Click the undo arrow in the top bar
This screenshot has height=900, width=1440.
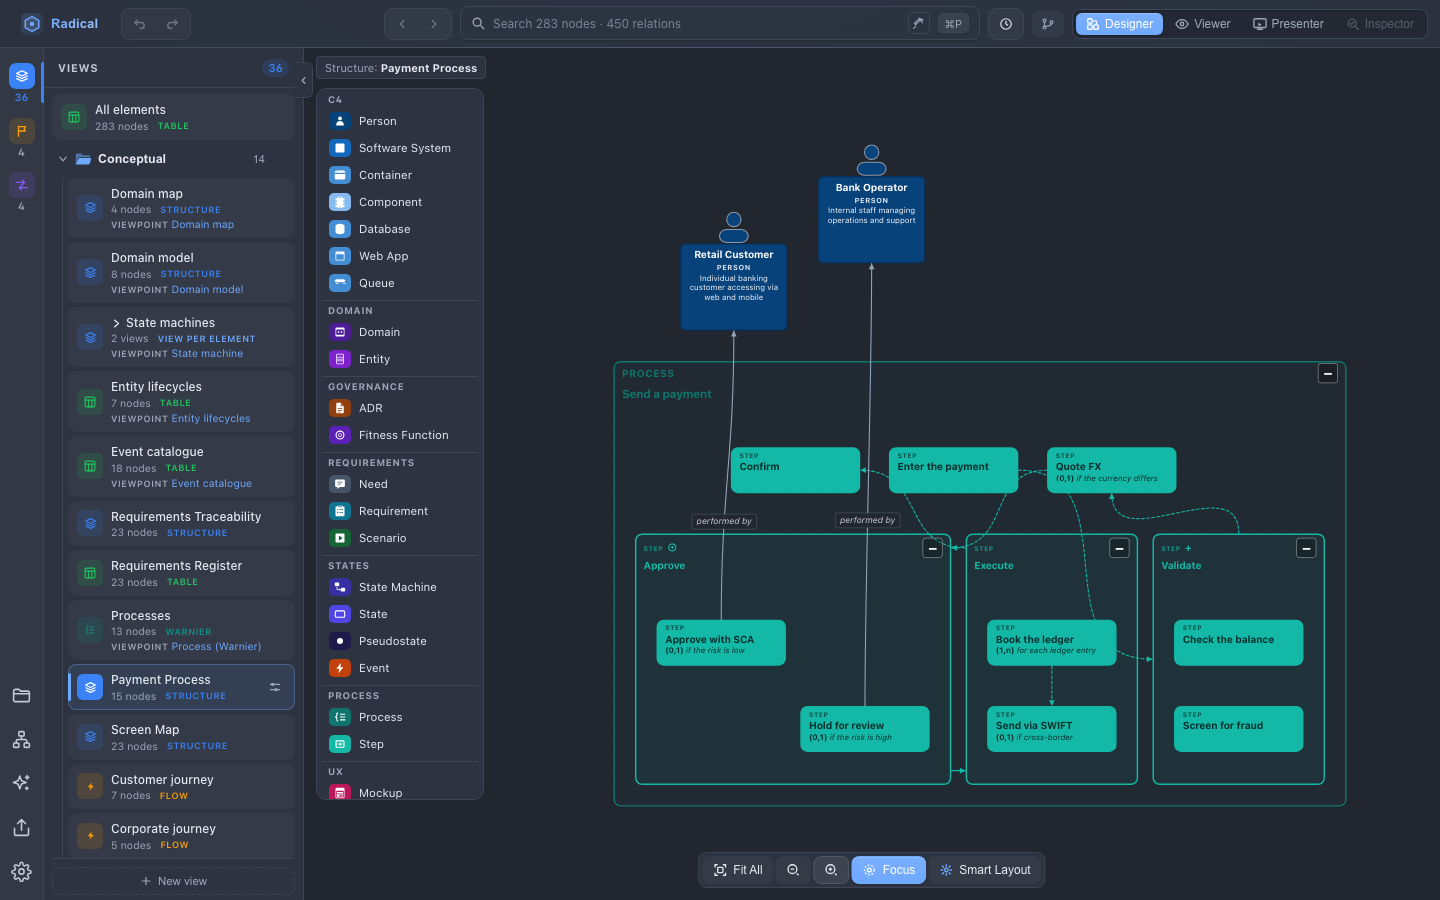140,24
